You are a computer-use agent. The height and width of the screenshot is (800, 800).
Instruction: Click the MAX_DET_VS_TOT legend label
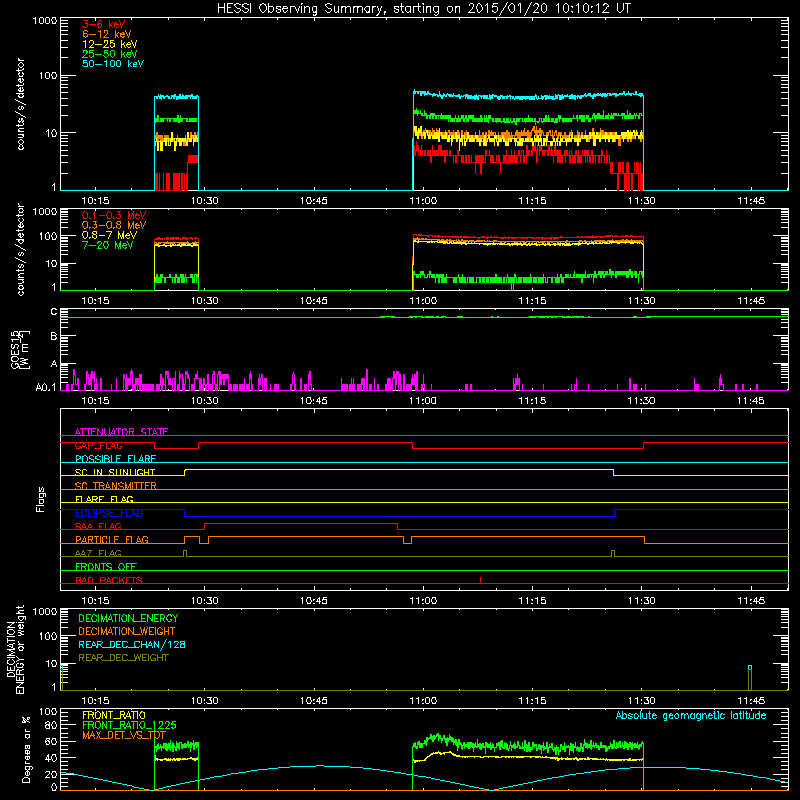[x=124, y=735]
